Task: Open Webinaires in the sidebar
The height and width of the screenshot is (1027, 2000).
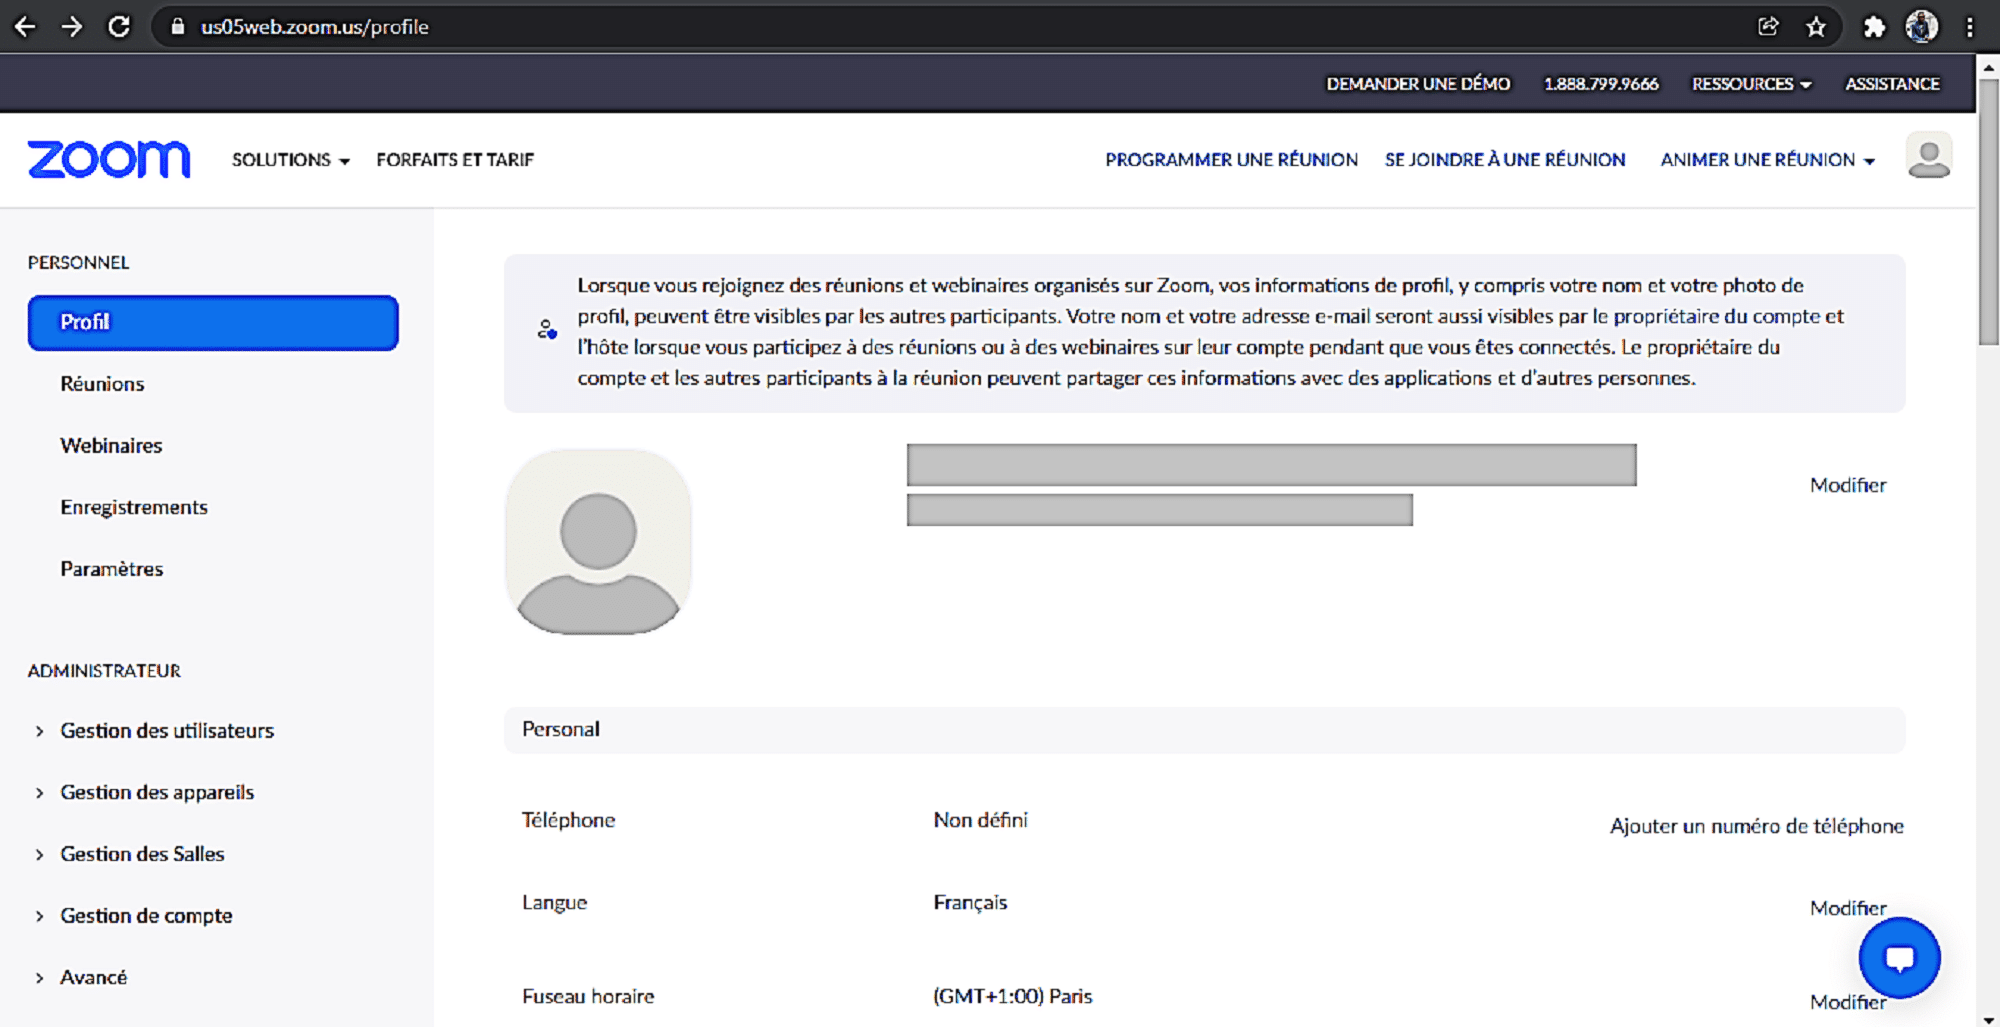Action: [111, 446]
